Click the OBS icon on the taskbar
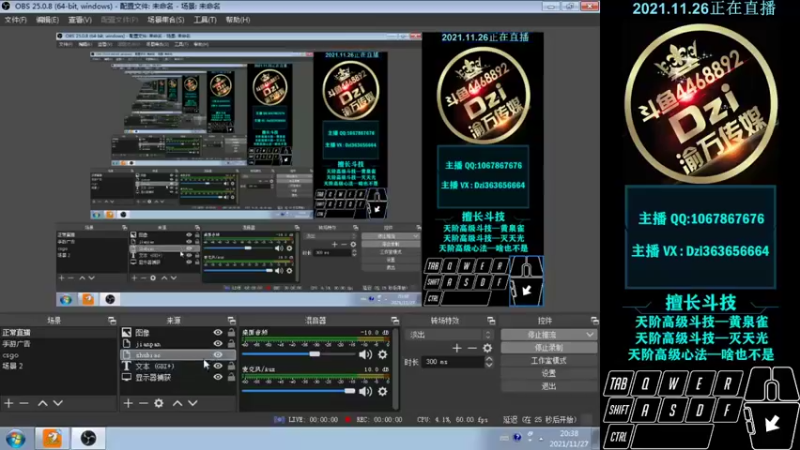The width and height of the screenshot is (800, 450). click(x=88, y=438)
